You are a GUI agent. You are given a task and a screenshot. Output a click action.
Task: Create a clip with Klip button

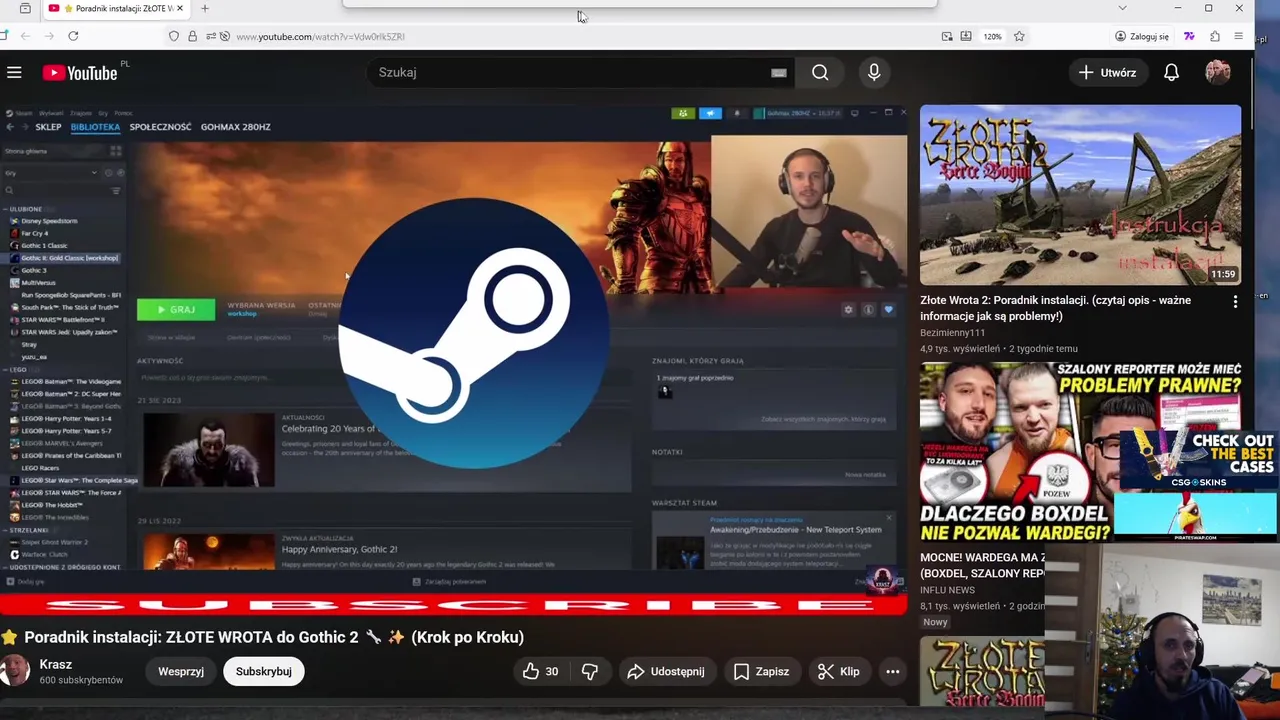838,671
